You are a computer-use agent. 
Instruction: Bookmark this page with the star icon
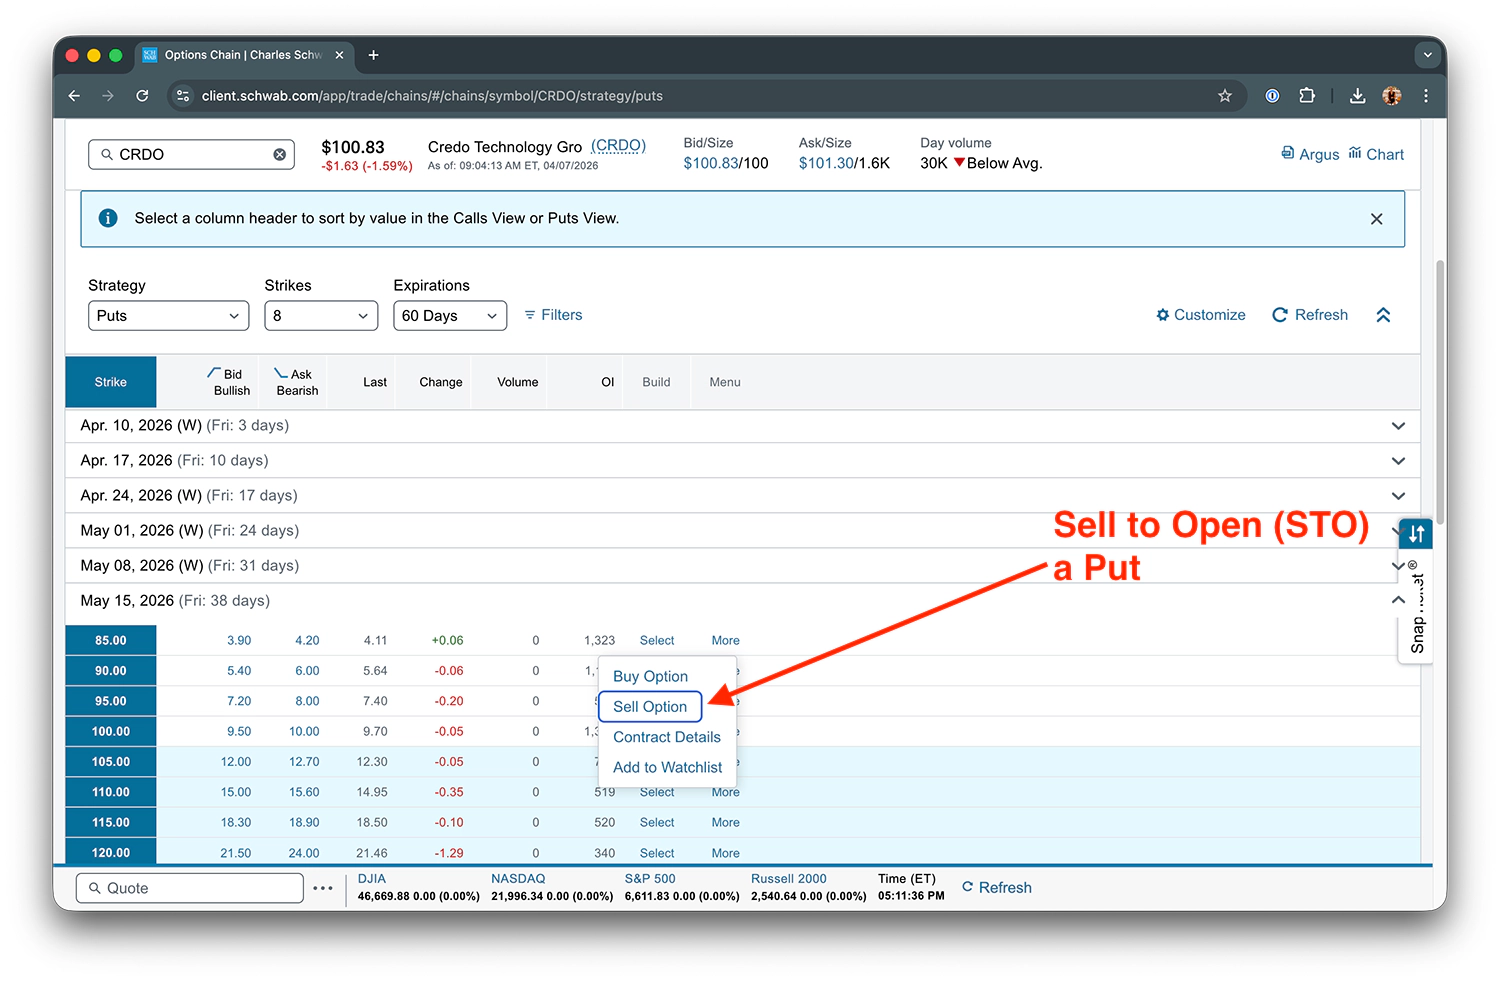click(1225, 96)
